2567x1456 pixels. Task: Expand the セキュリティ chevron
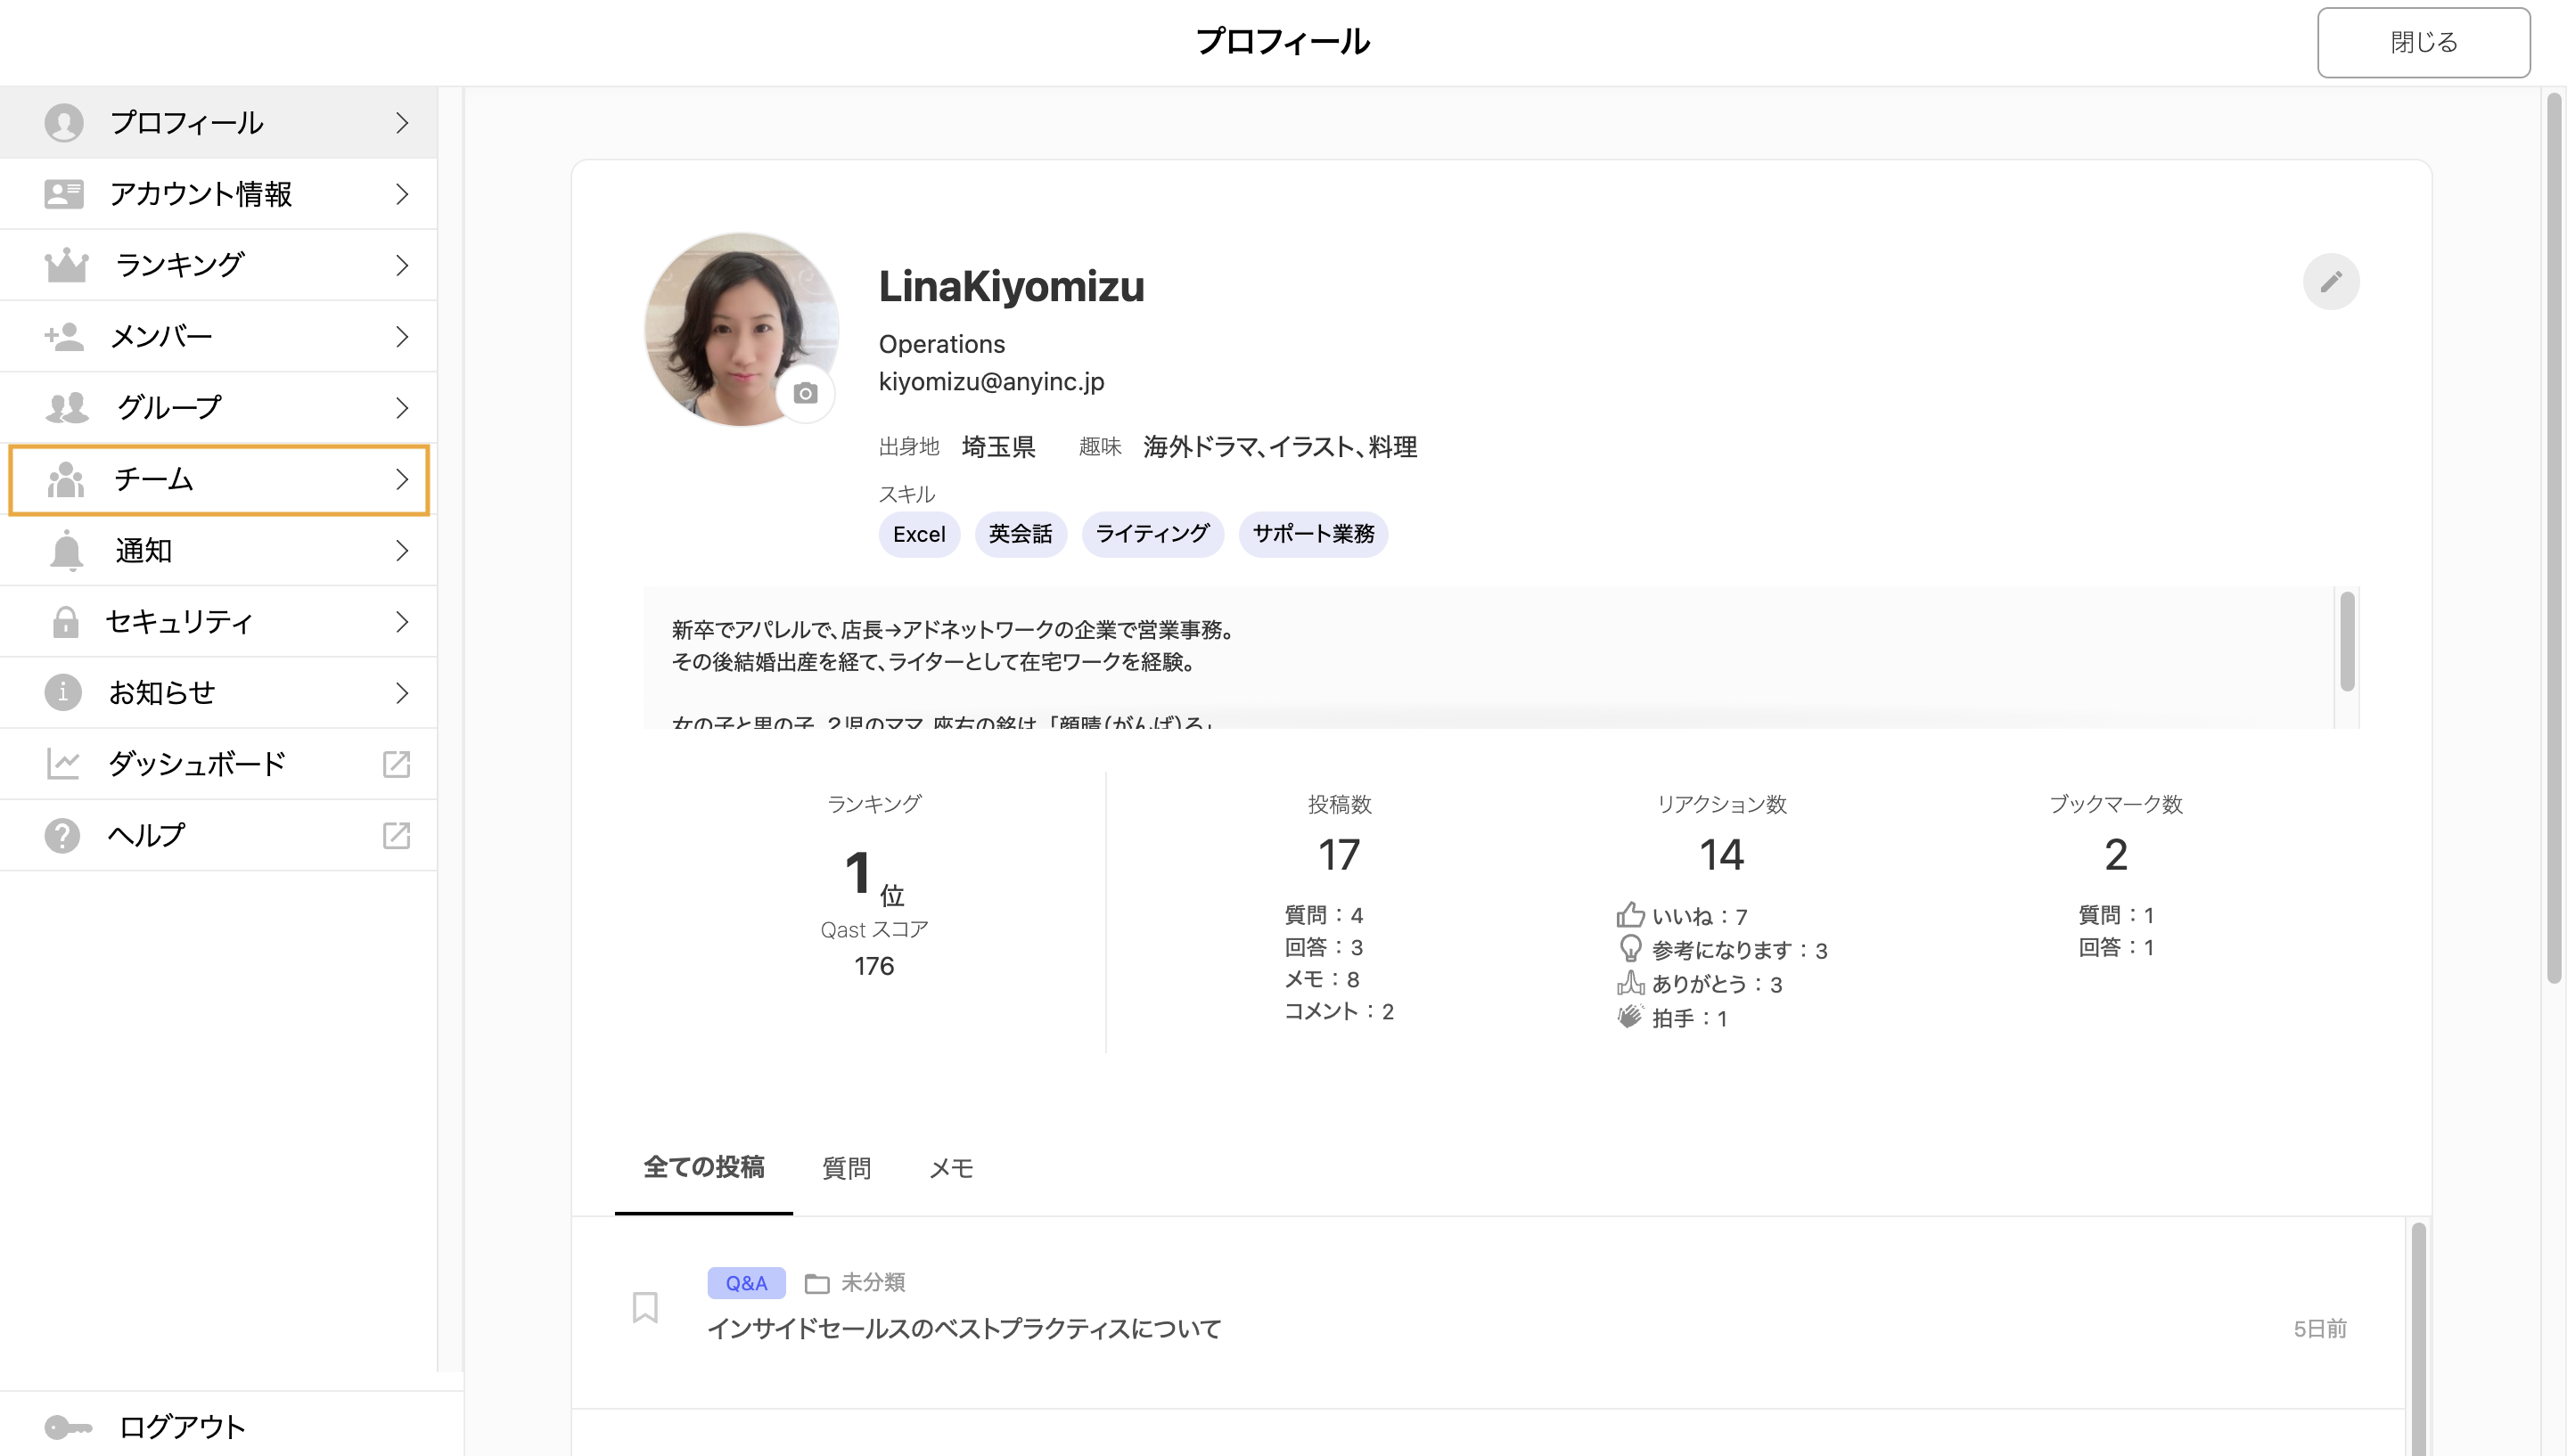click(402, 621)
